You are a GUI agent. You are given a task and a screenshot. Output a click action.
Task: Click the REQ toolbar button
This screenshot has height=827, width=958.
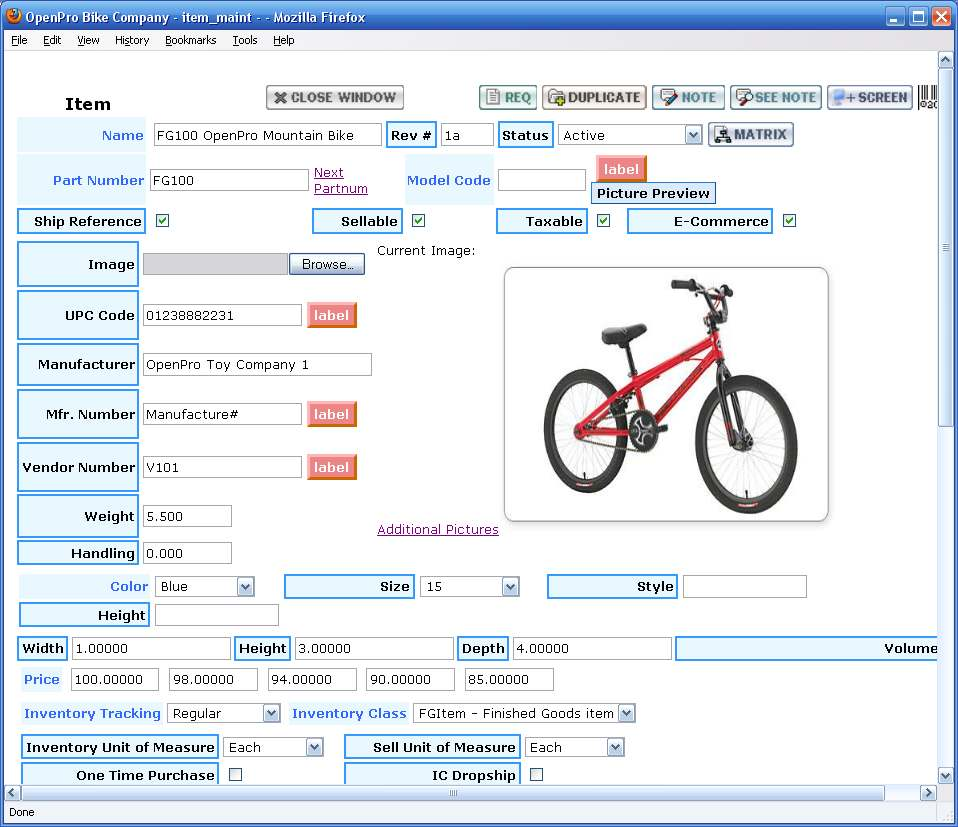click(508, 97)
